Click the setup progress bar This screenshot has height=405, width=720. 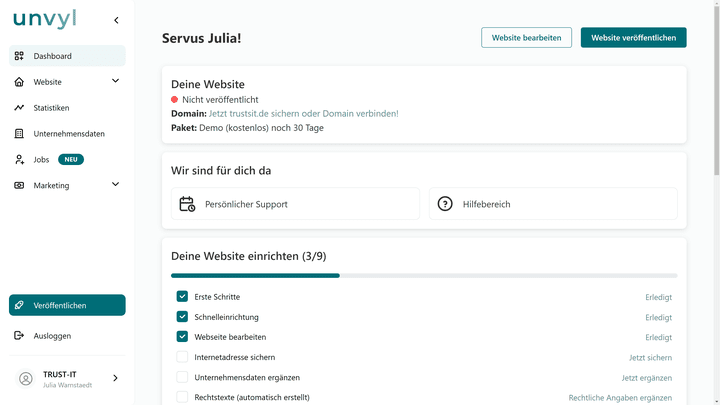(423, 275)
